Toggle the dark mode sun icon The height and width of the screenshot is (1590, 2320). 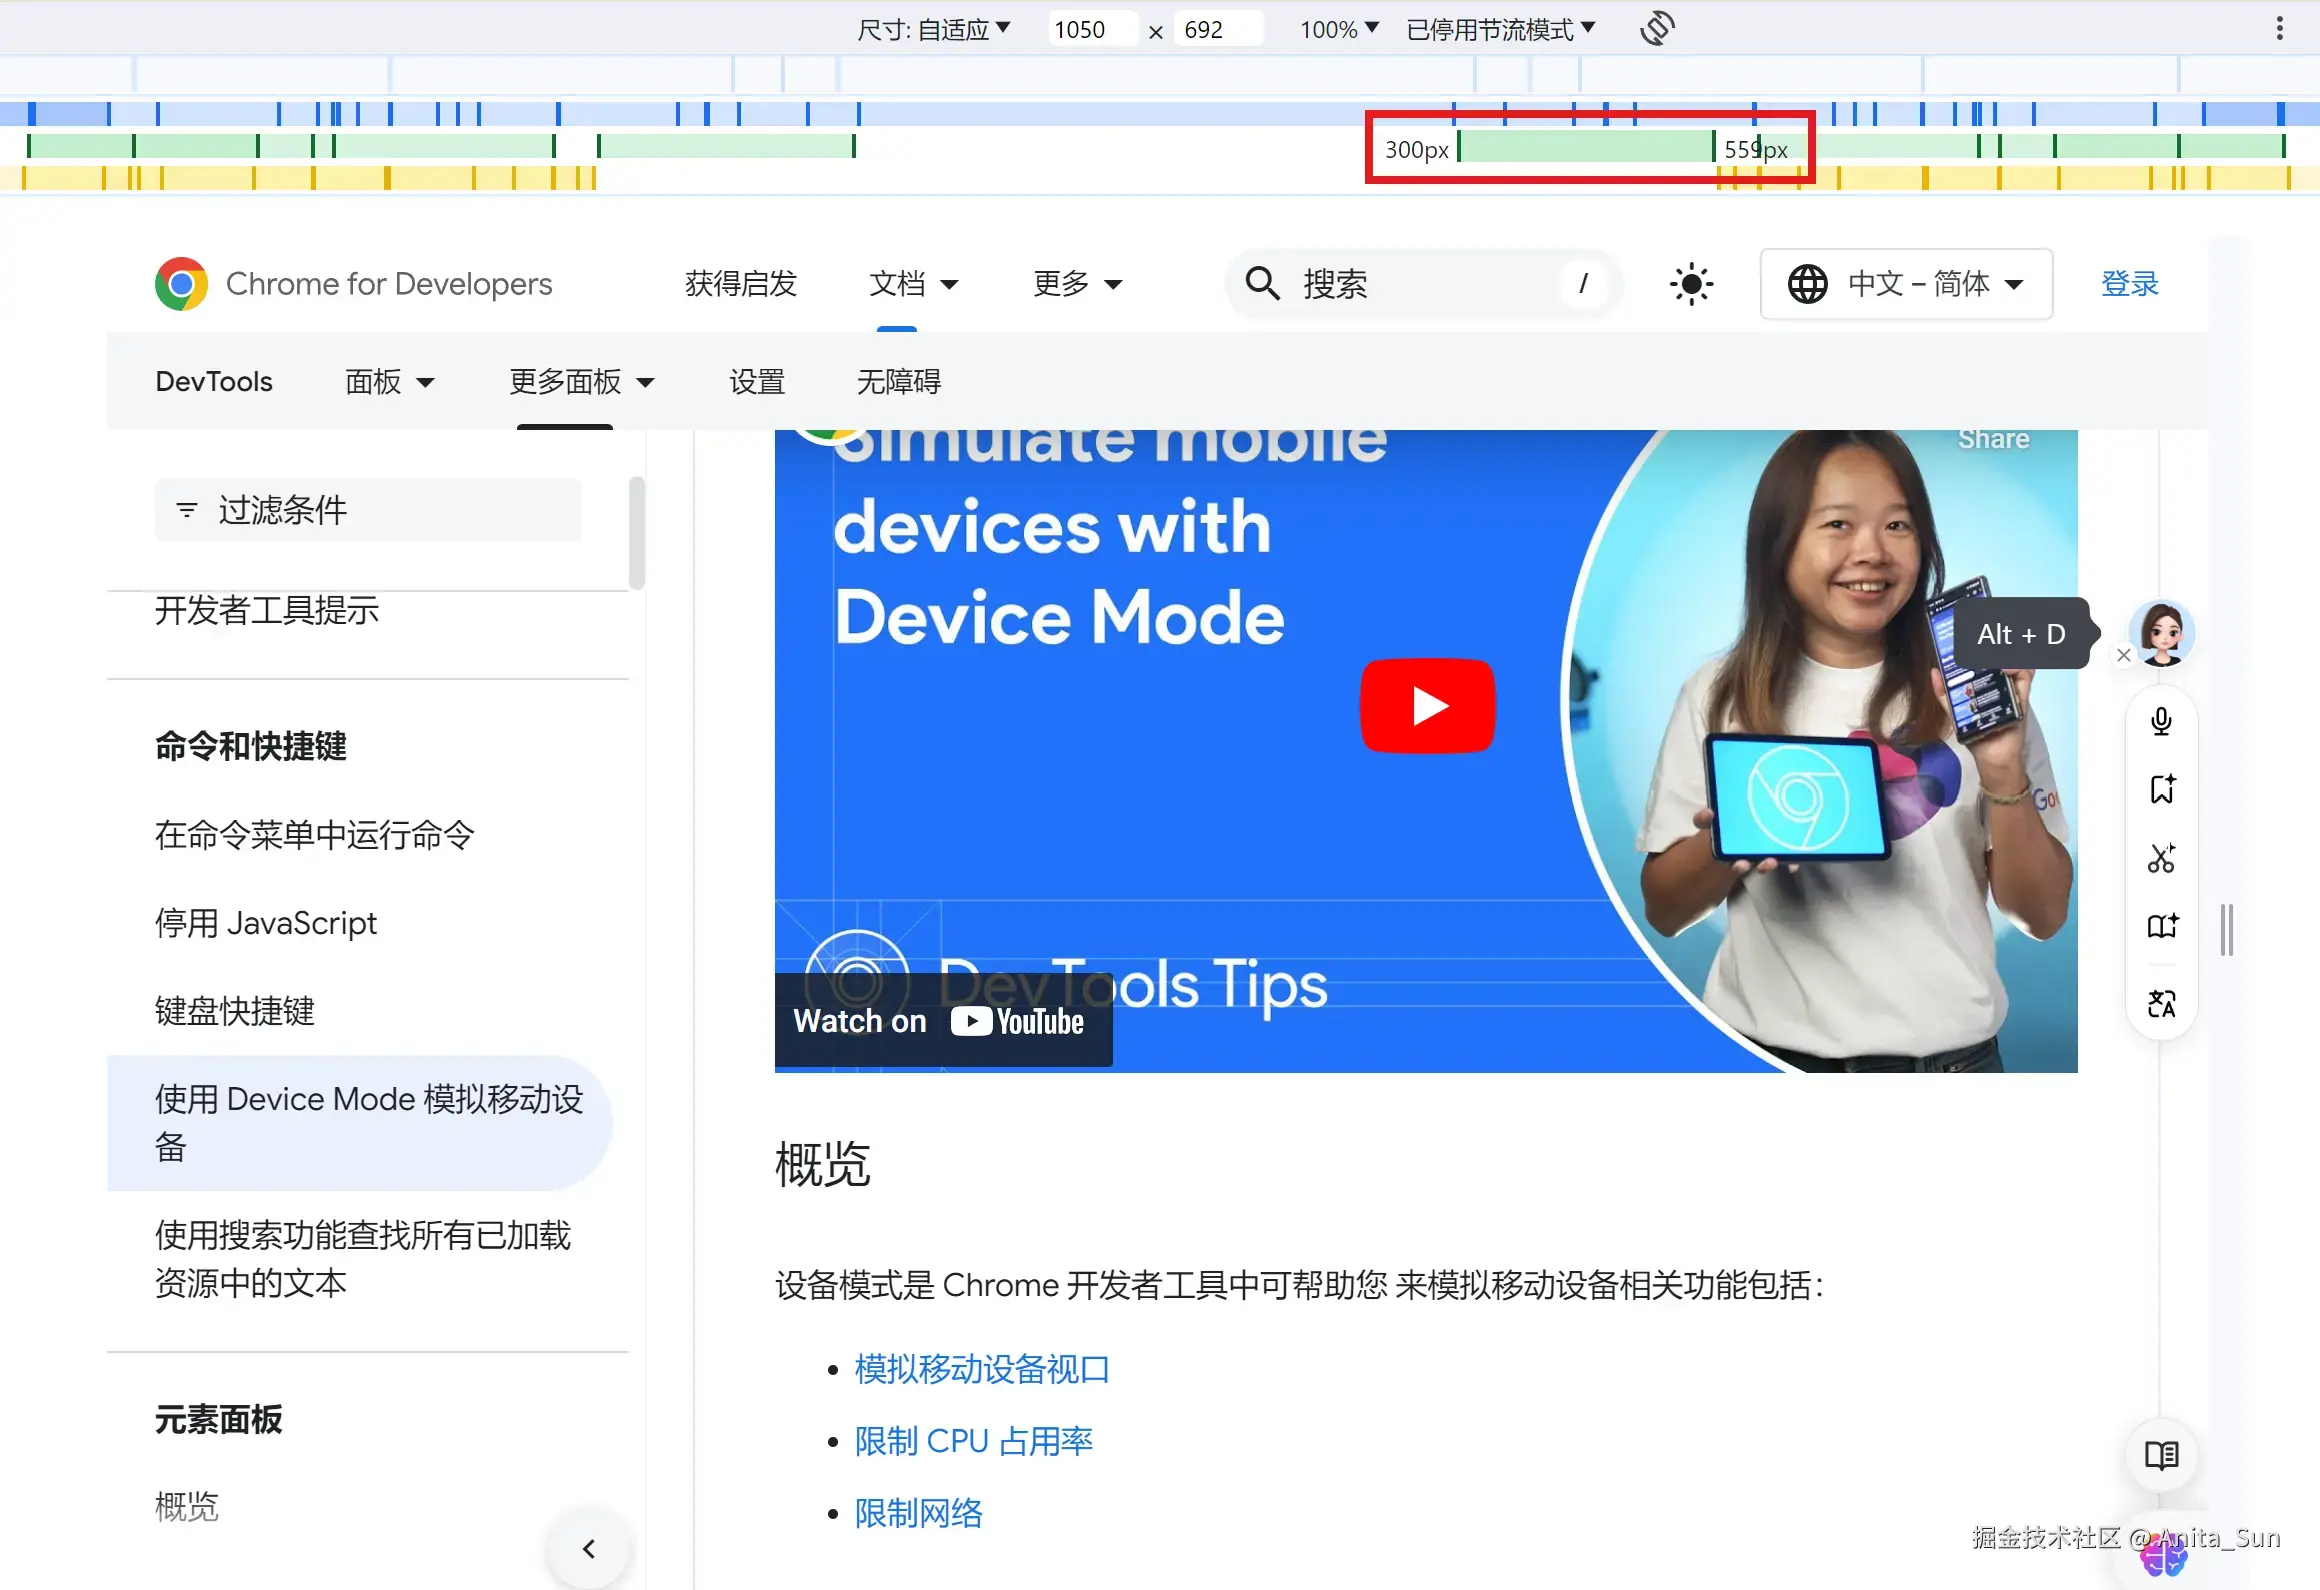pyautogui.click(x=1691, y=284)
